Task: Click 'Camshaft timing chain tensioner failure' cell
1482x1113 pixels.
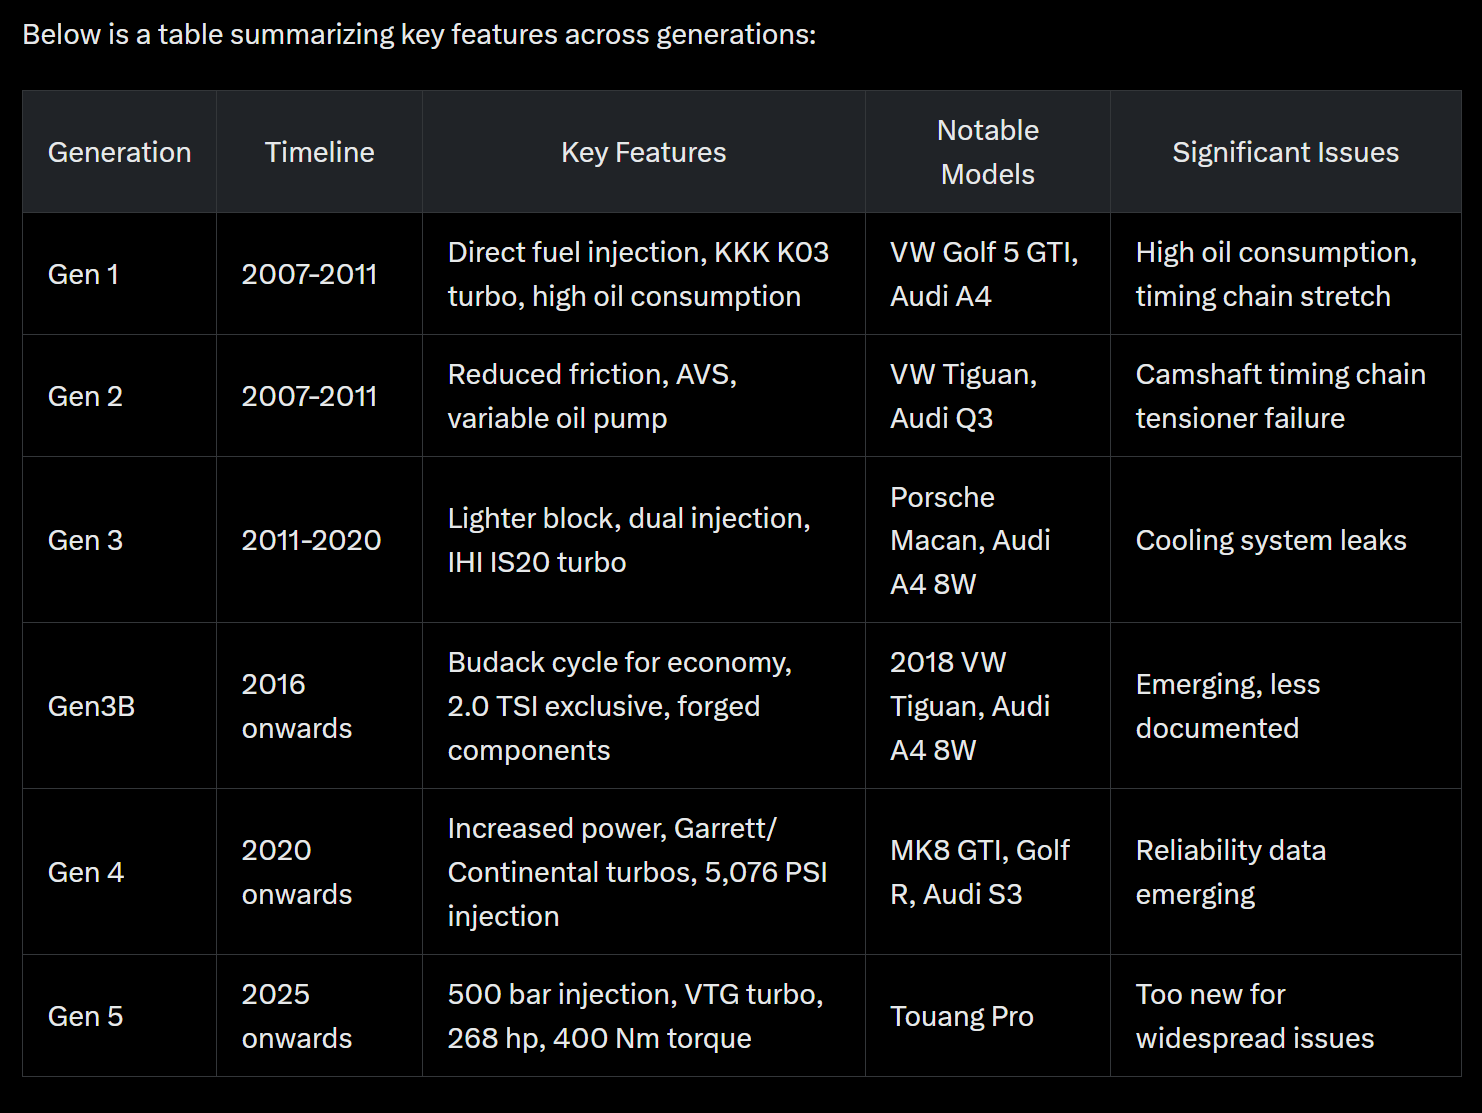Action: pyautogui.click(x=1280, y=396)
